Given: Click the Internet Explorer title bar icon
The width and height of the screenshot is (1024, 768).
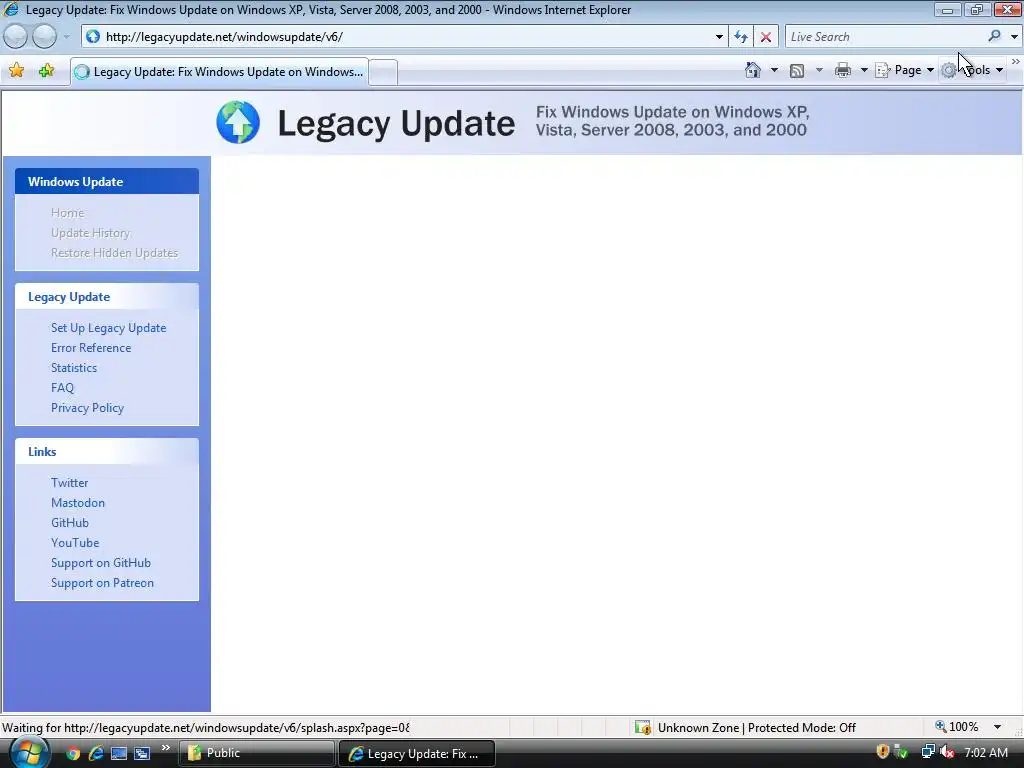Looking at the screenshot, I should click(x=11, y=9).
